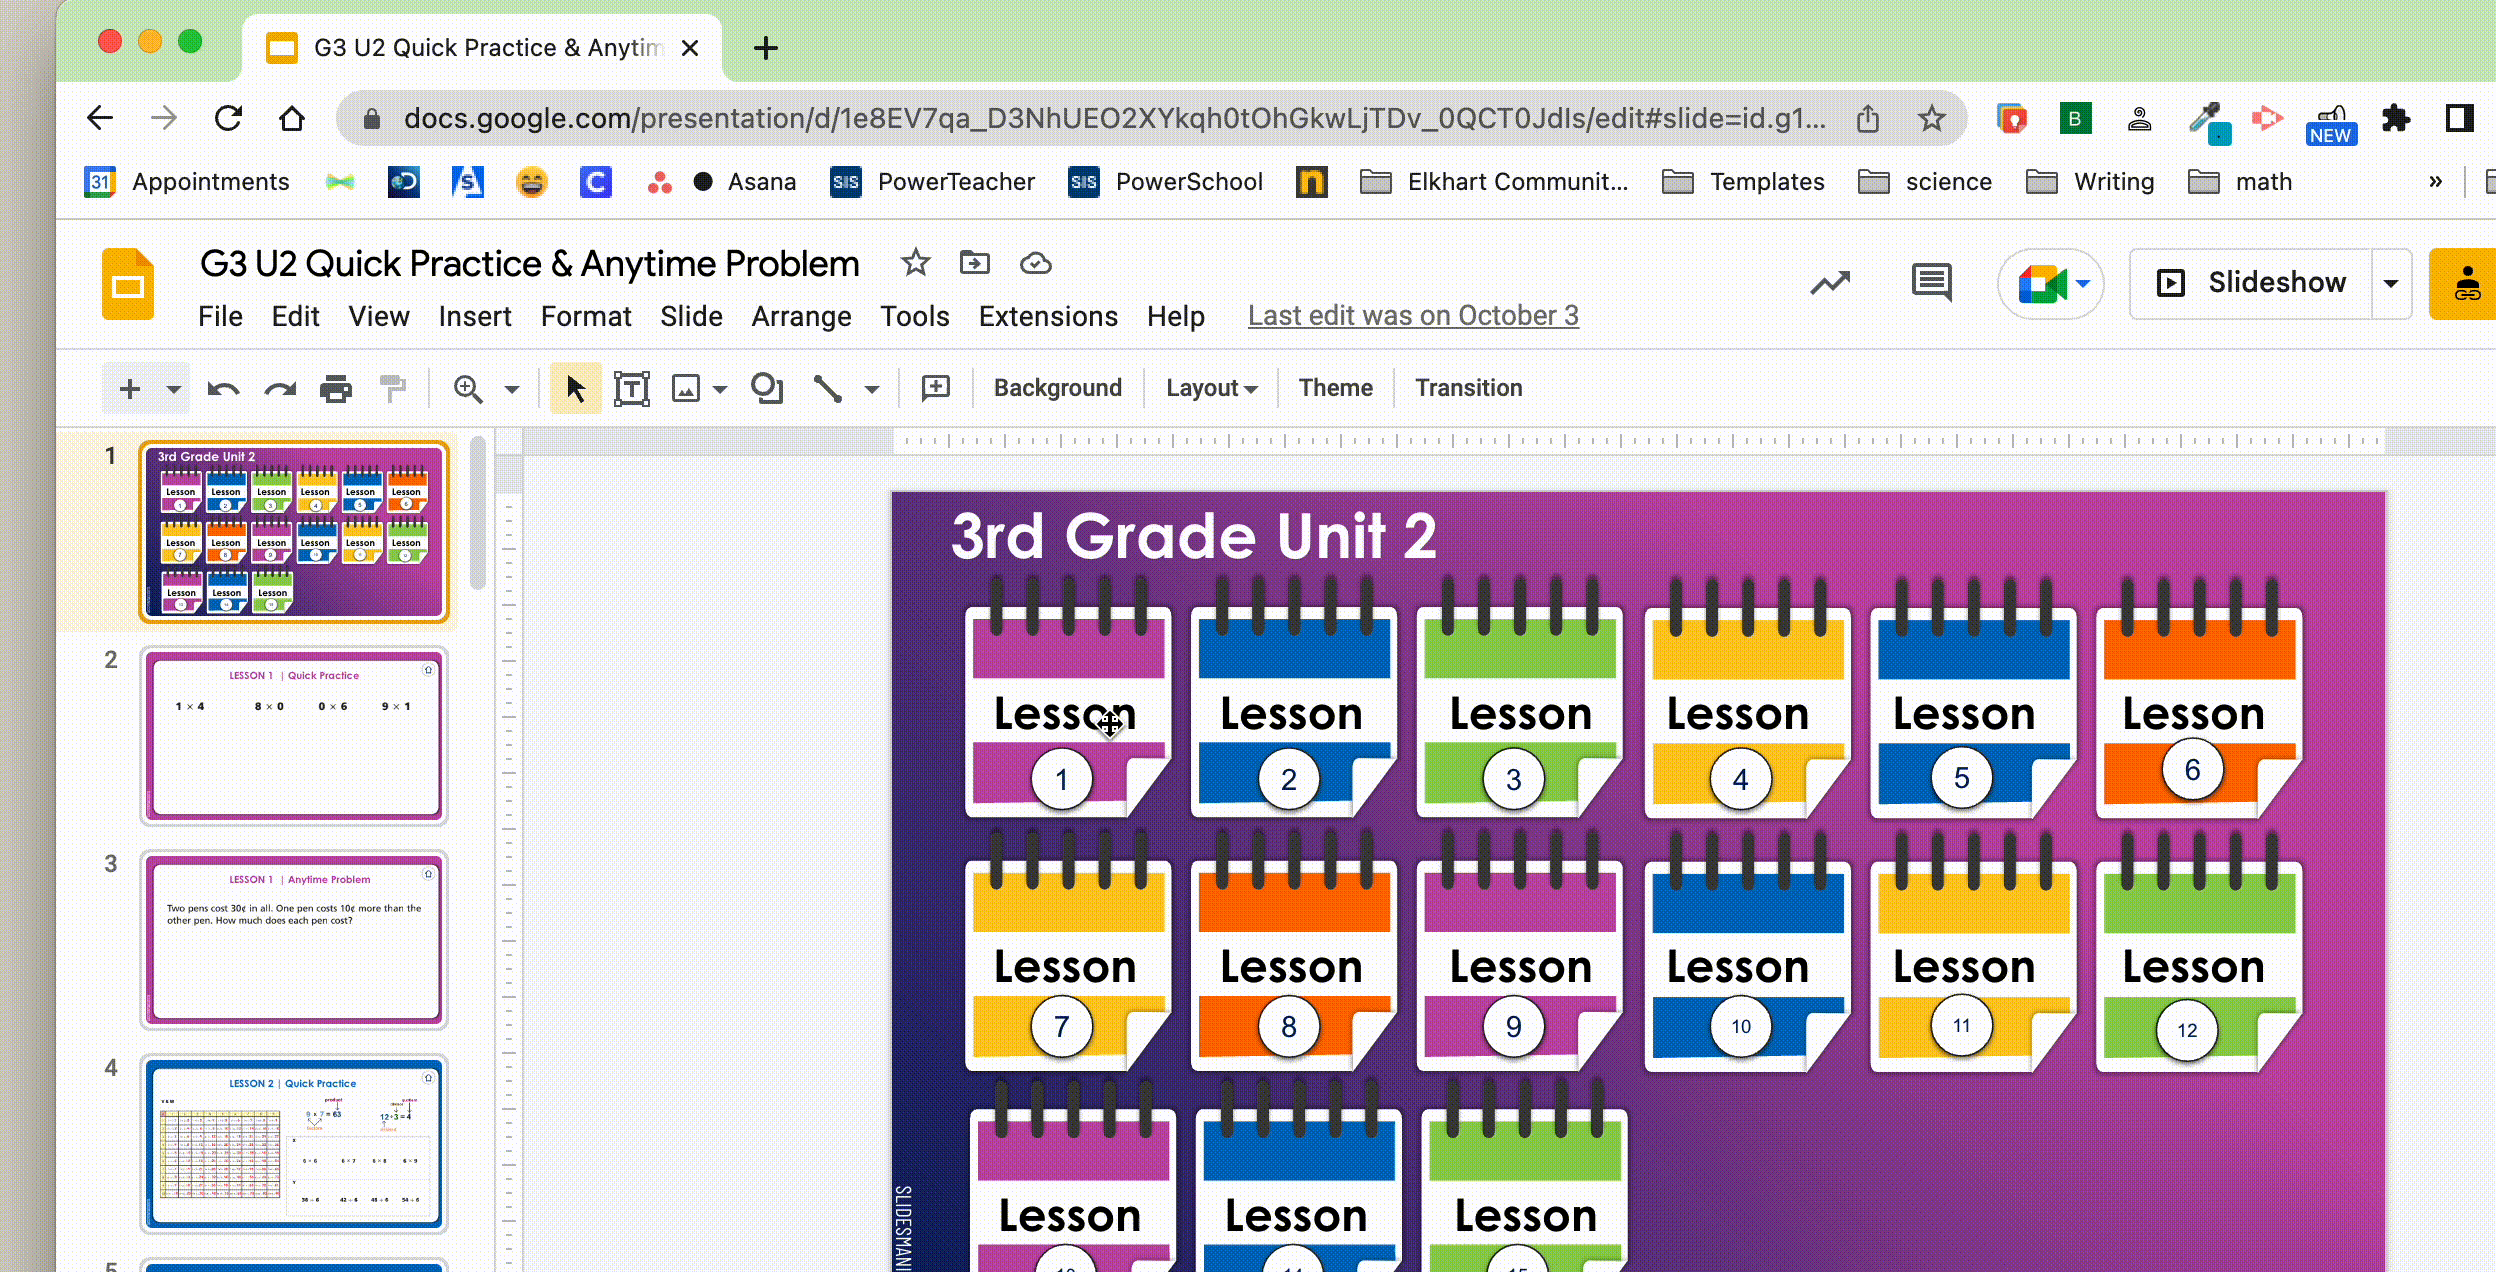2496x1272 pixels.
Task: Click the paint format roller icon
Action: click(393, 388)
